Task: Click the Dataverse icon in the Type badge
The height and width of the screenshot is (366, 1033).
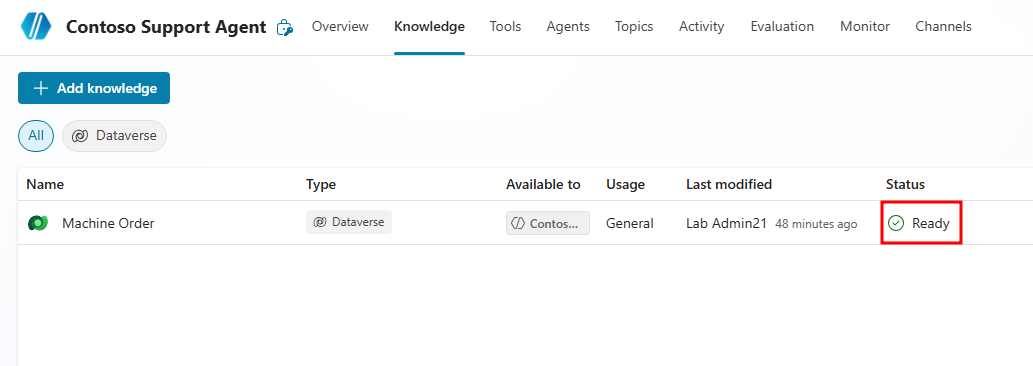Action: point(320,222)
